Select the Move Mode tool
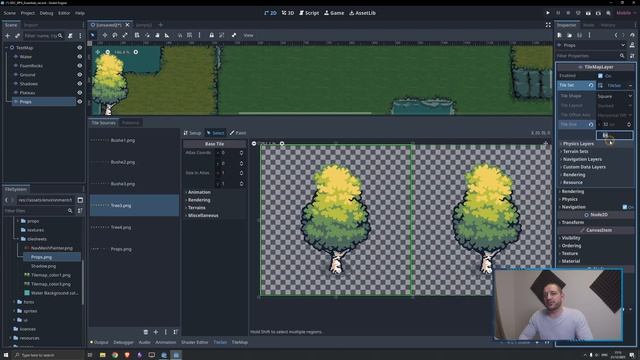The height and width of the screenshot is (360, 640). coord(105,35)
